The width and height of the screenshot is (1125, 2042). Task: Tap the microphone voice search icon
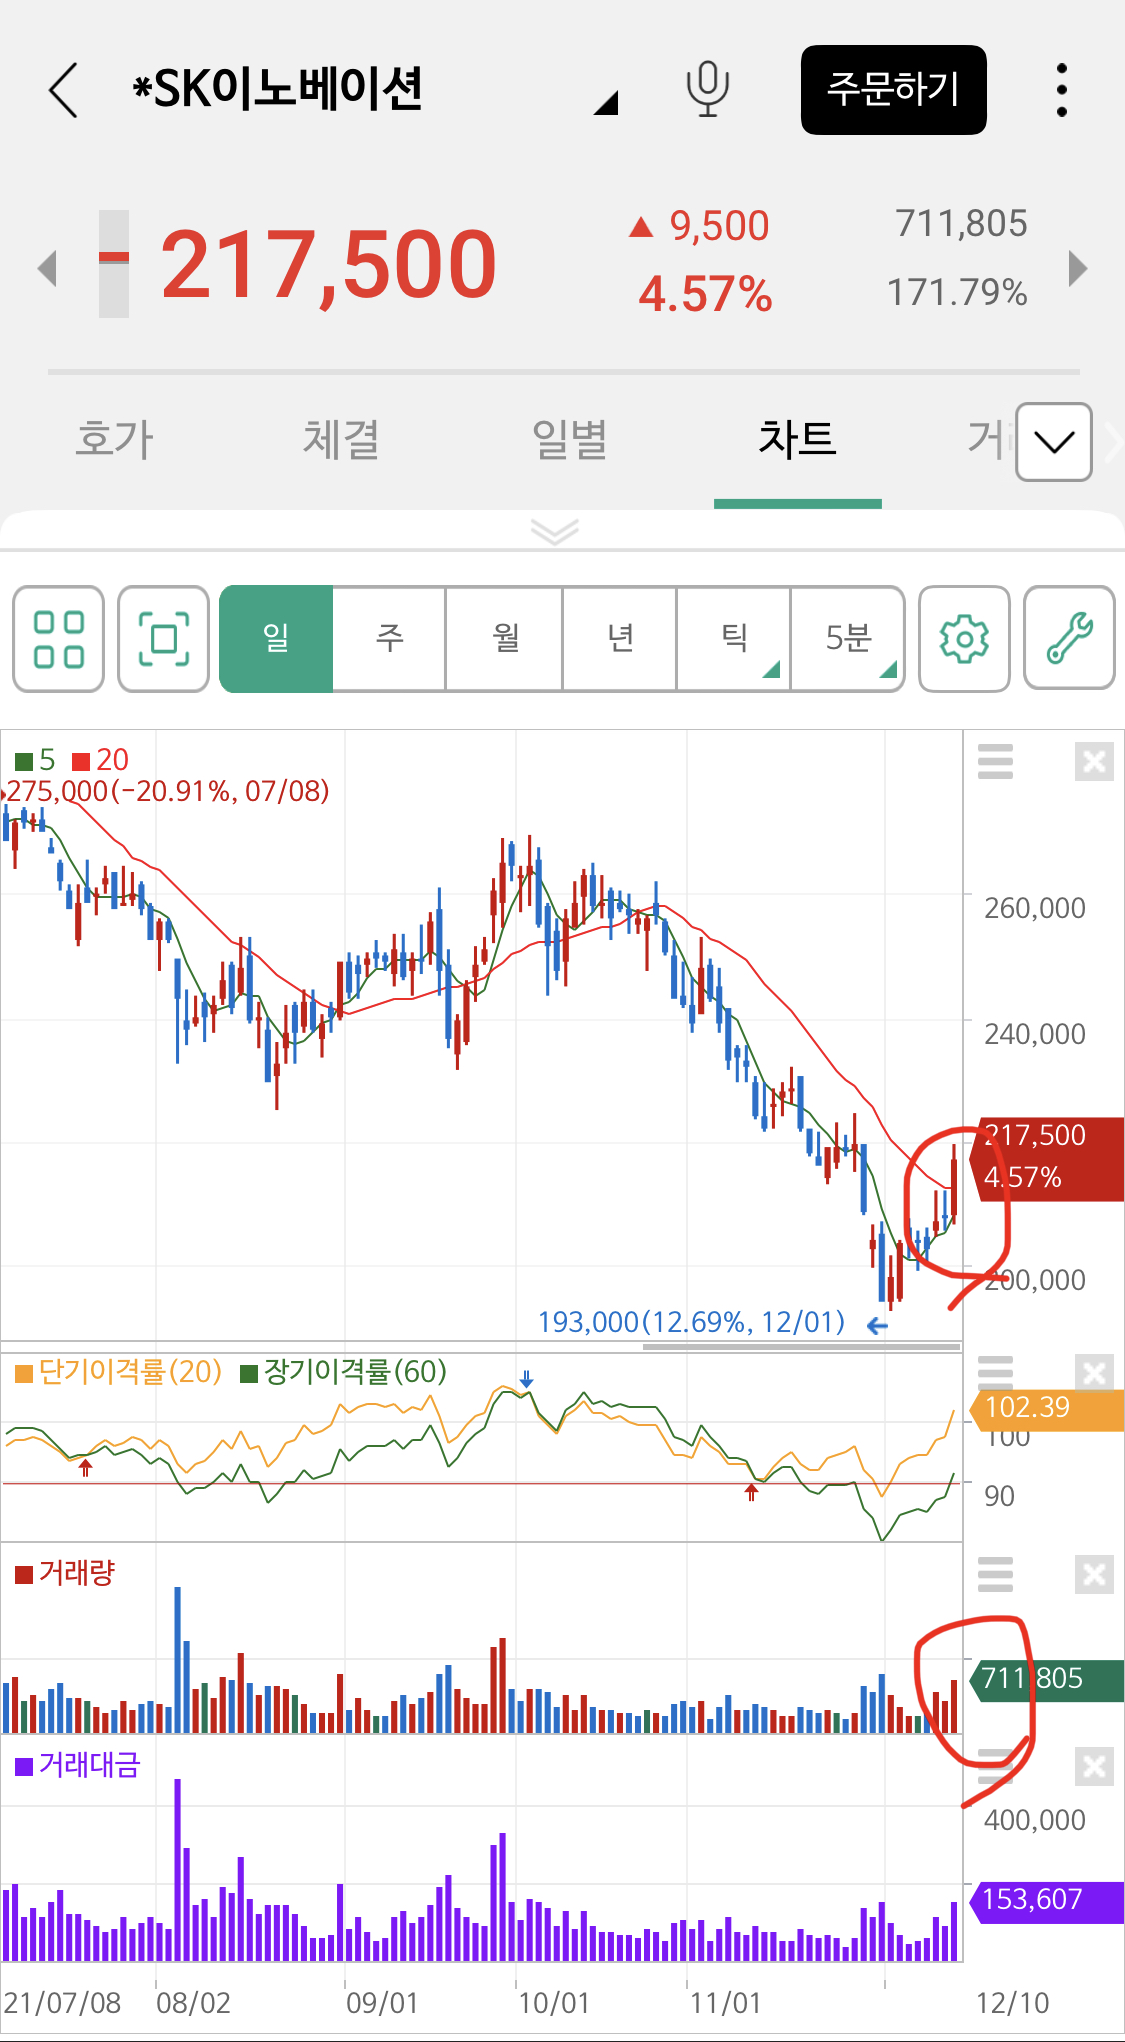pyautogui.click(x=708, y=89)
